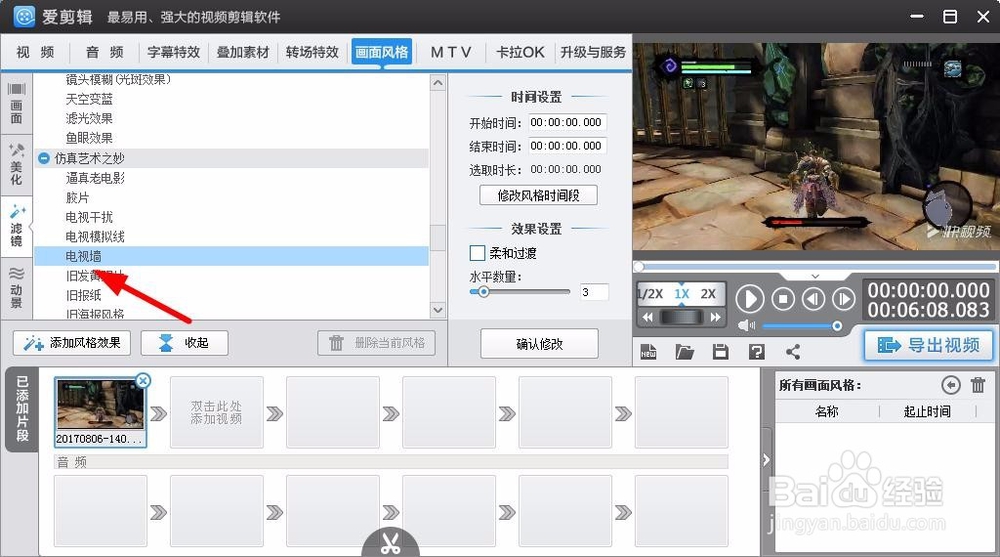Step to previous frame
The width and height of the screenshot is (1000, 557).
click(813, 299)
